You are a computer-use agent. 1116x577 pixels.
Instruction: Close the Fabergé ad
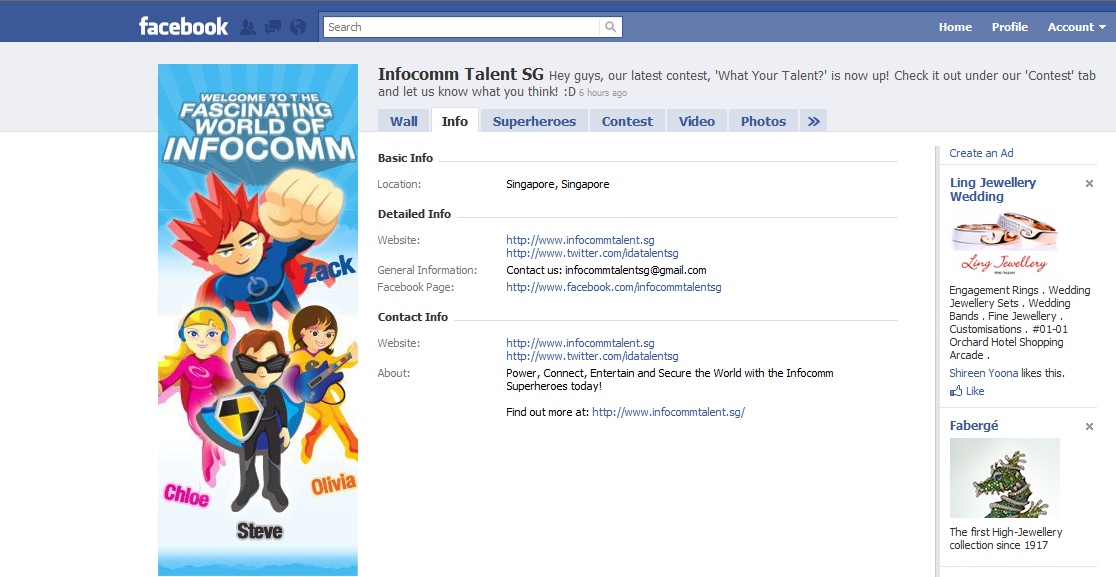(1089, 427)
